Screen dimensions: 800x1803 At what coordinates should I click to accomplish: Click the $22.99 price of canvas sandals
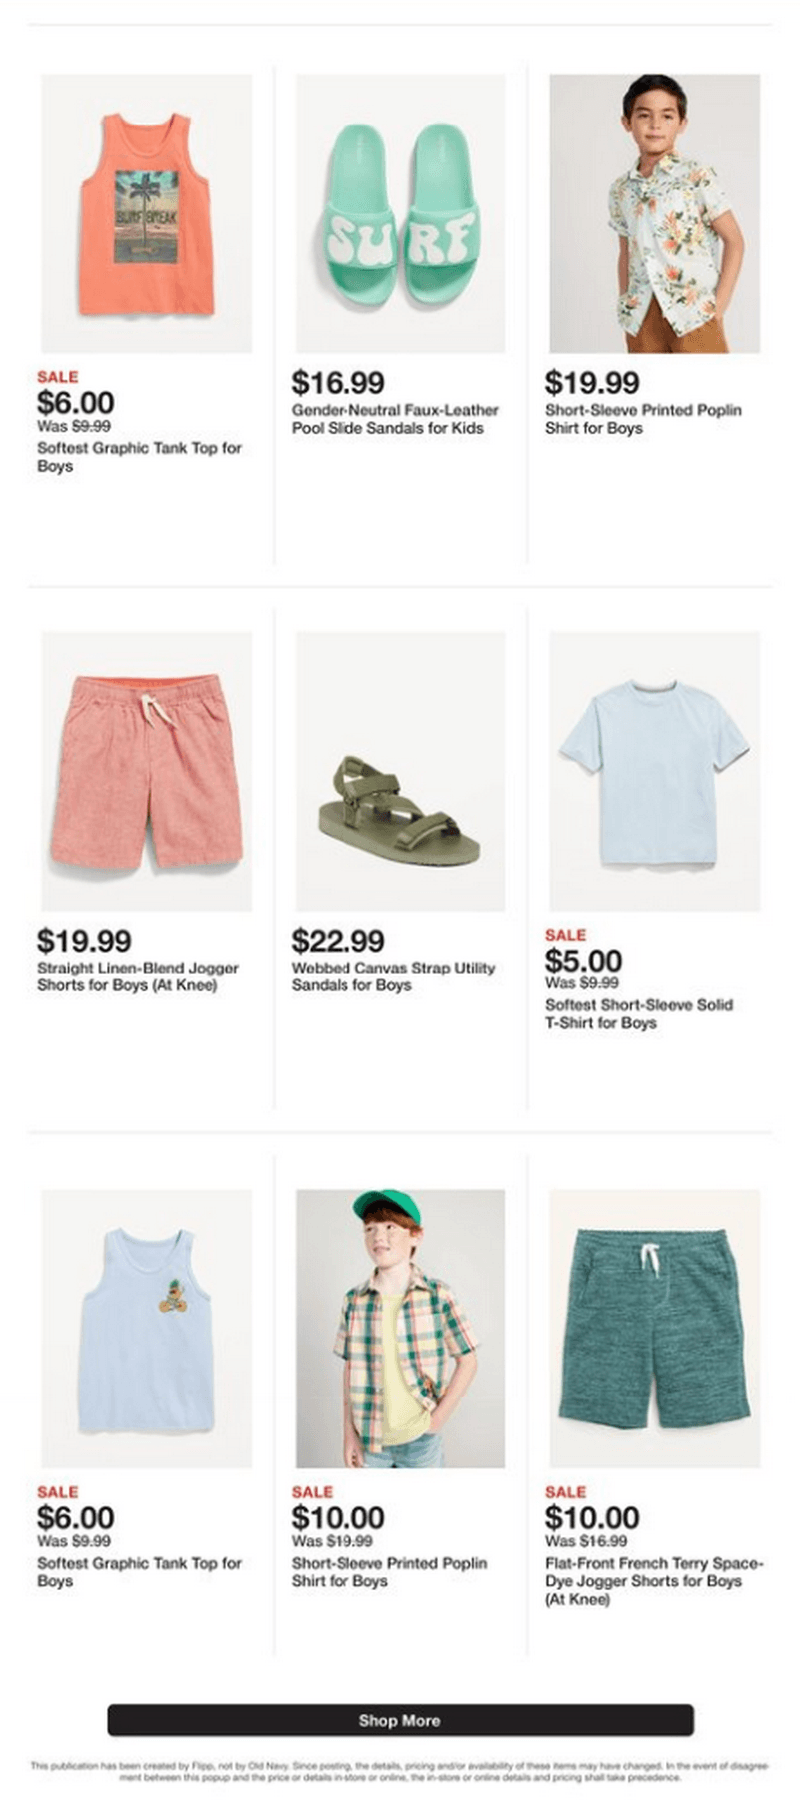pyautogui.click(x=338, y=941)
